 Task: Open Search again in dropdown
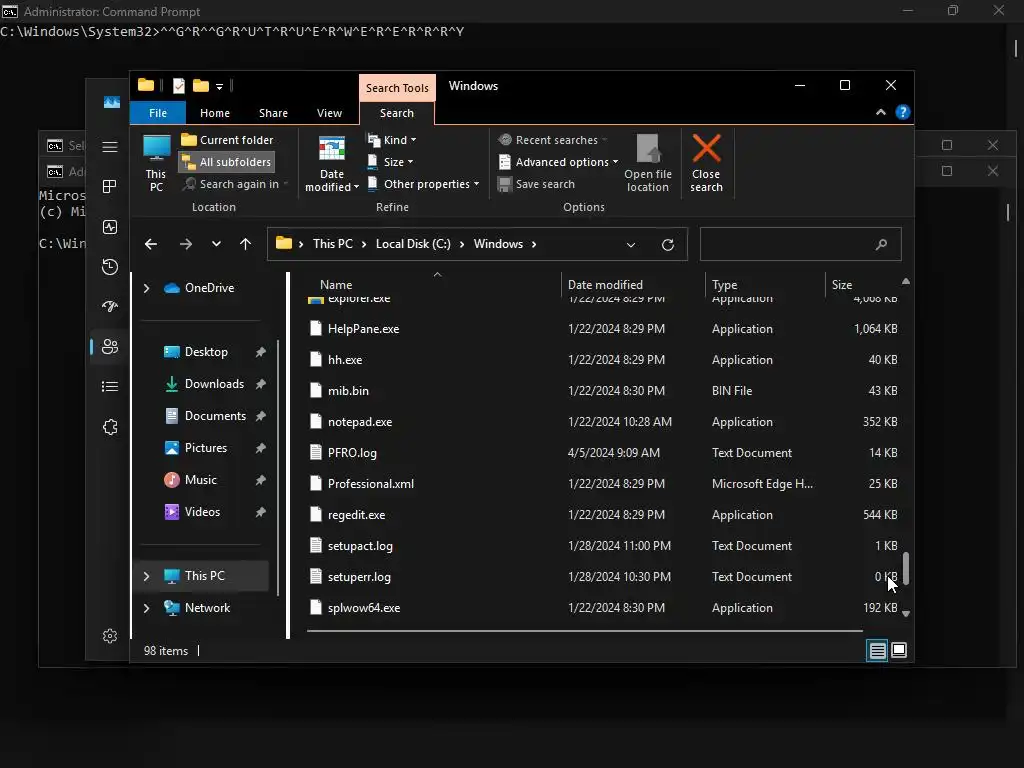click(235, 184)
